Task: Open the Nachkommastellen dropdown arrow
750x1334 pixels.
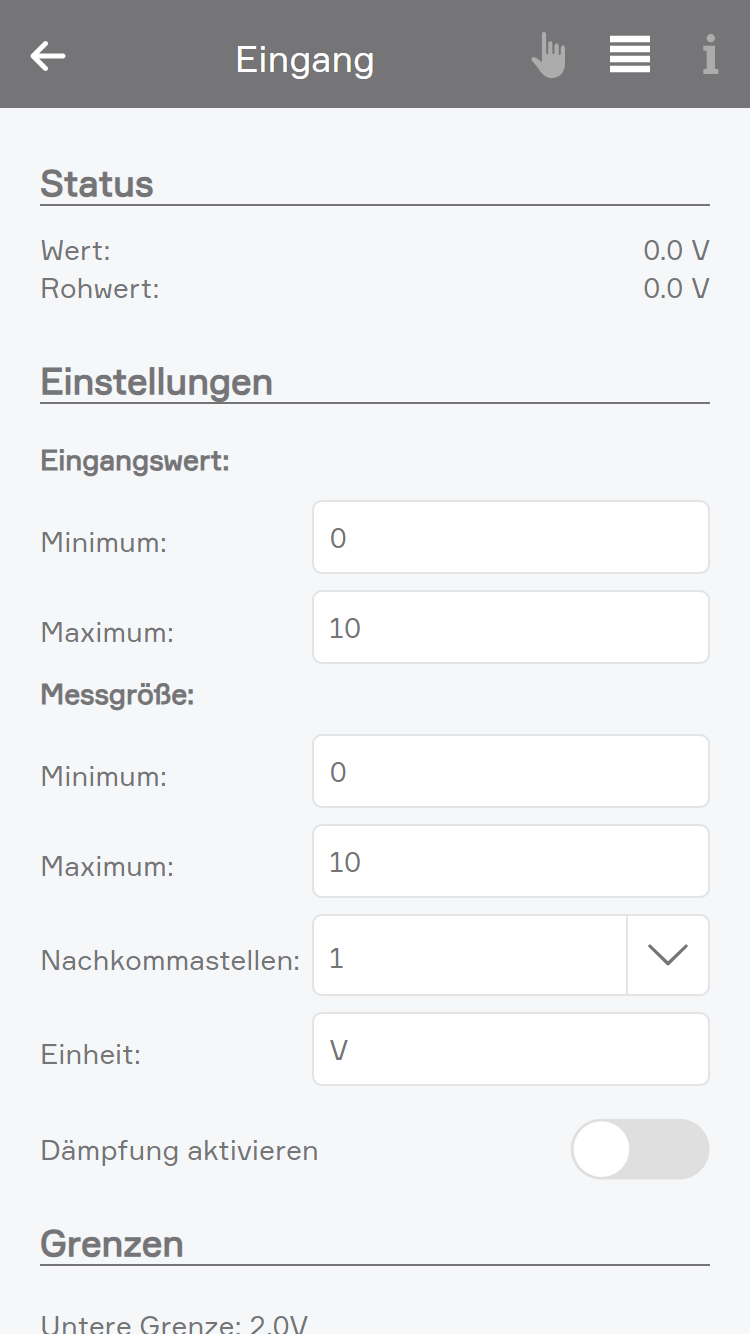Action: [x=668, y=955]
